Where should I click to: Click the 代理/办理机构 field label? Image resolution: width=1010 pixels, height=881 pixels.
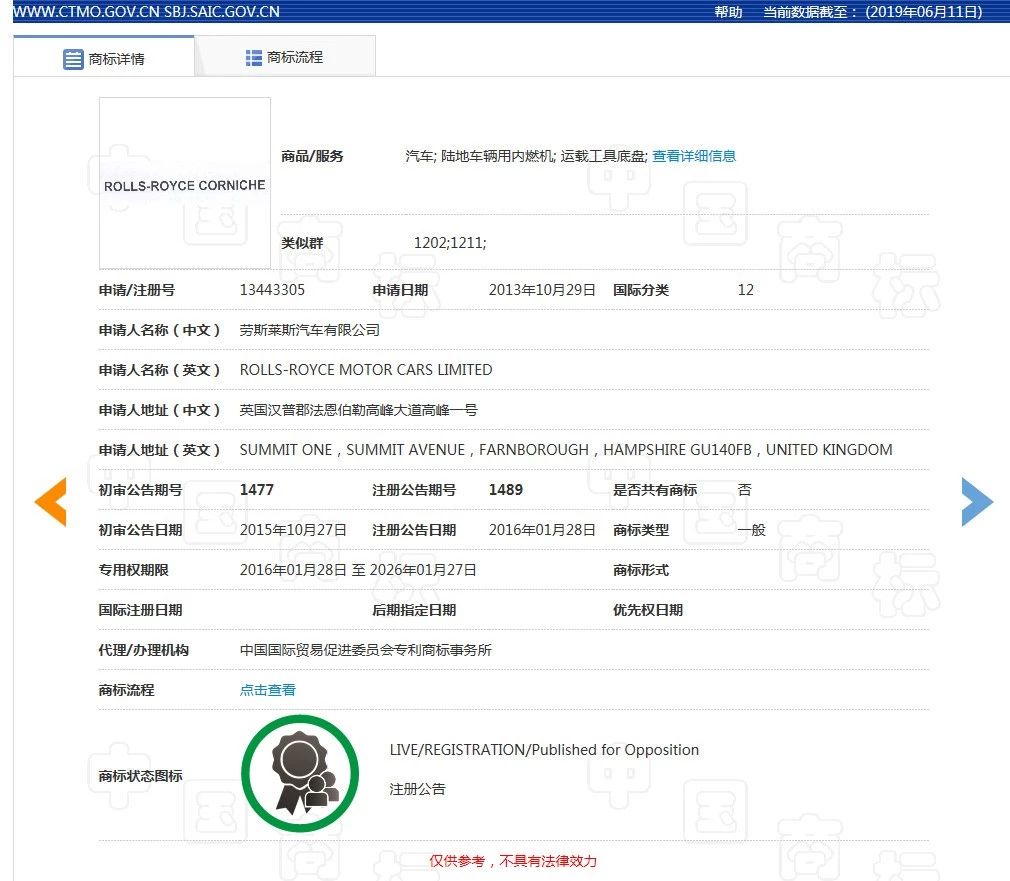143,650
